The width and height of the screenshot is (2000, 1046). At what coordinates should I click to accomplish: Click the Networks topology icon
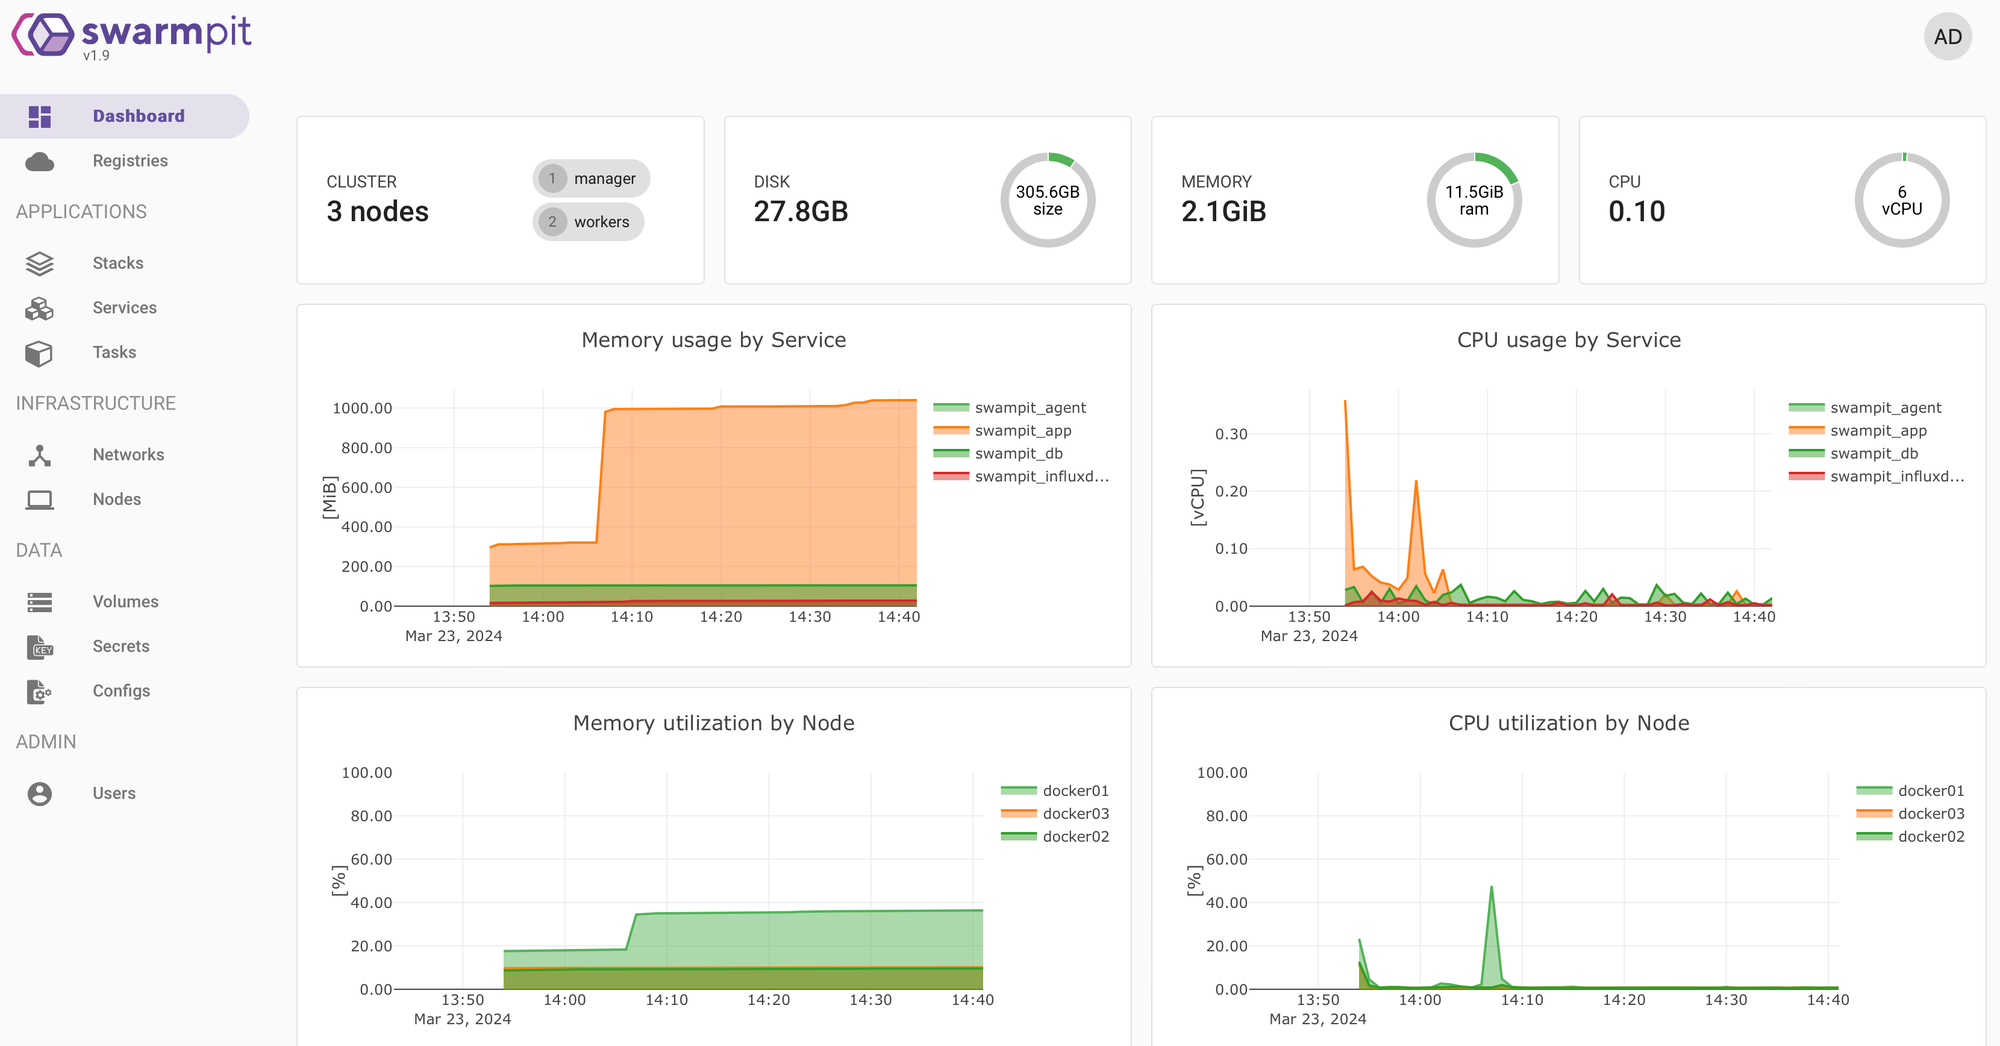click(x=40, y=456)
